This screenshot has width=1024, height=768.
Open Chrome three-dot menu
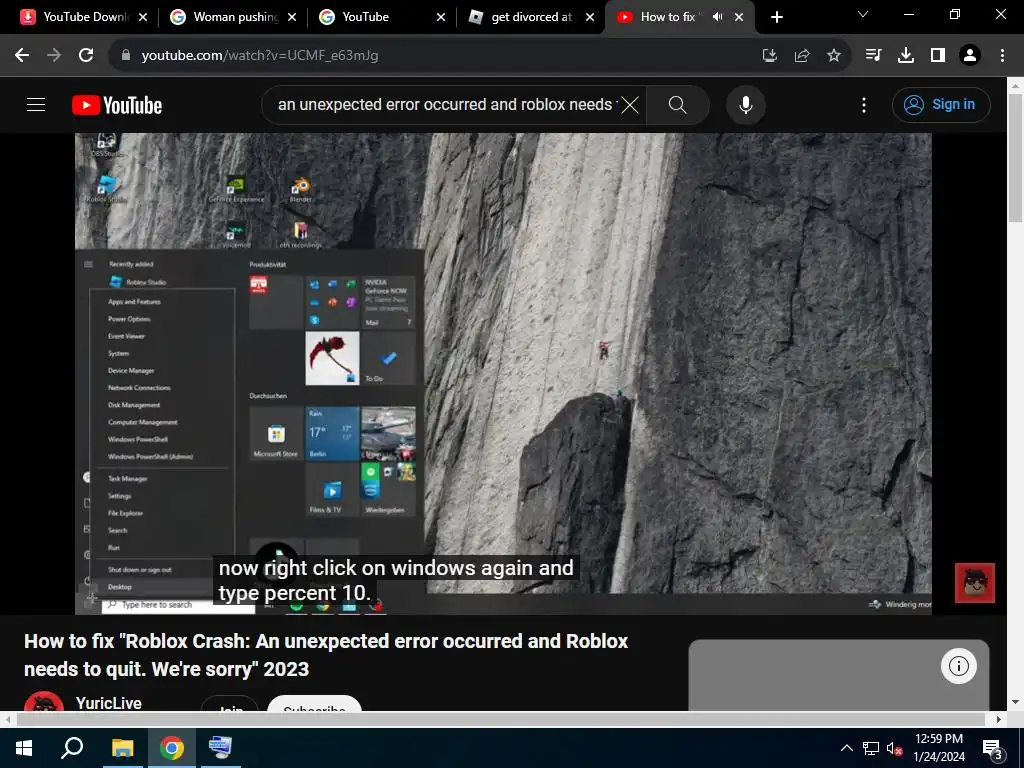[1002, 56]
